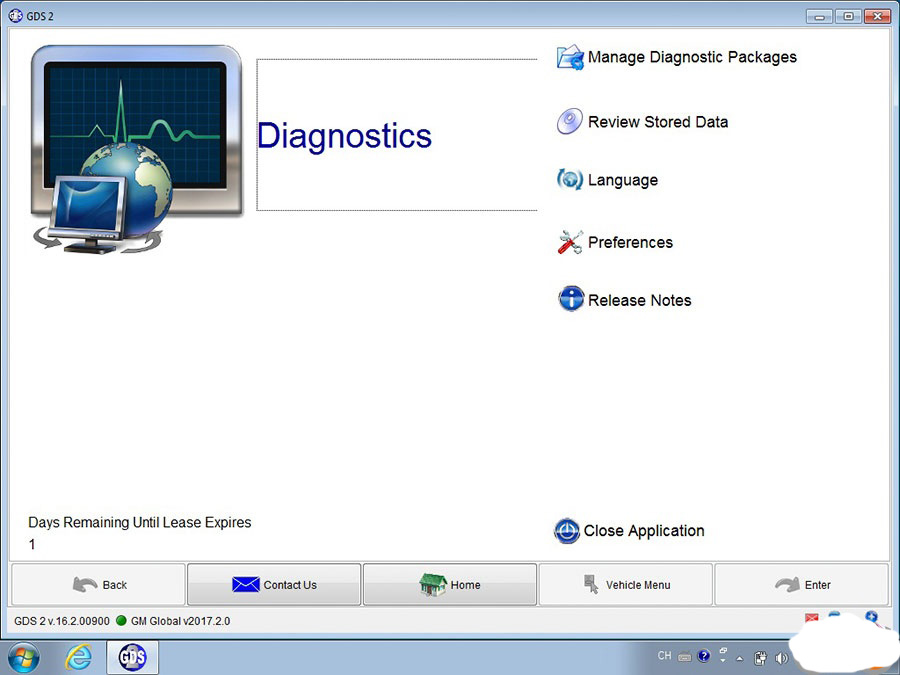Click the blue plus icon in status bar

click(x=871, y=617)
